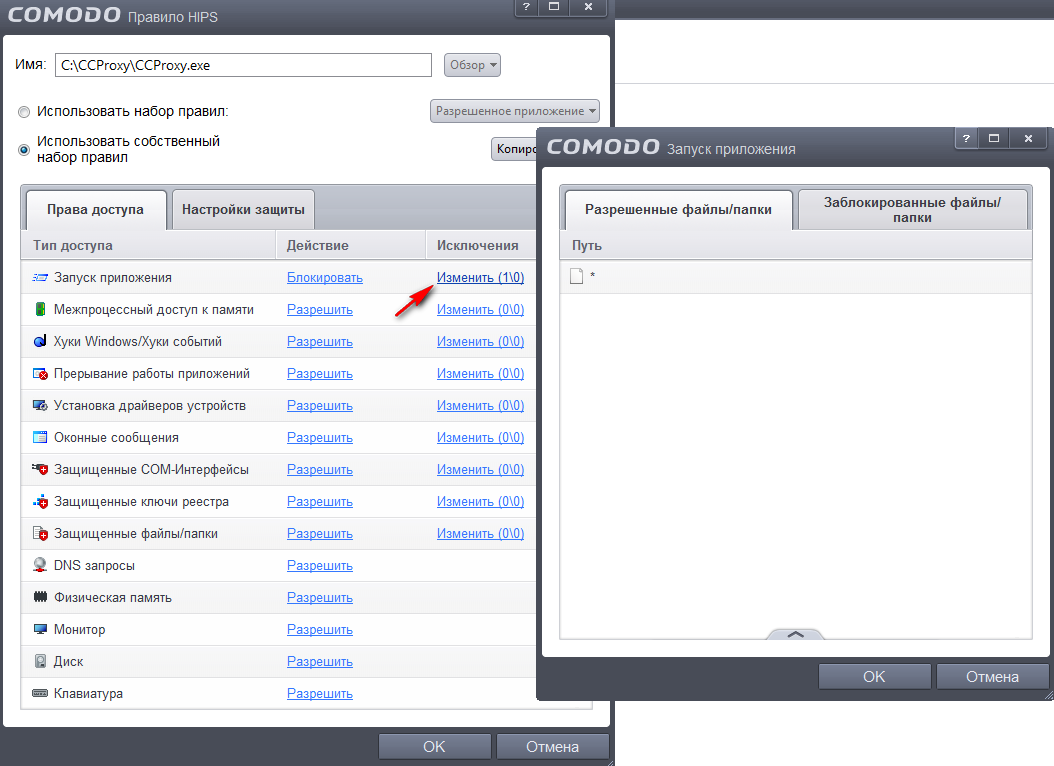Click the Исключения column header

(x=481, y=245)
